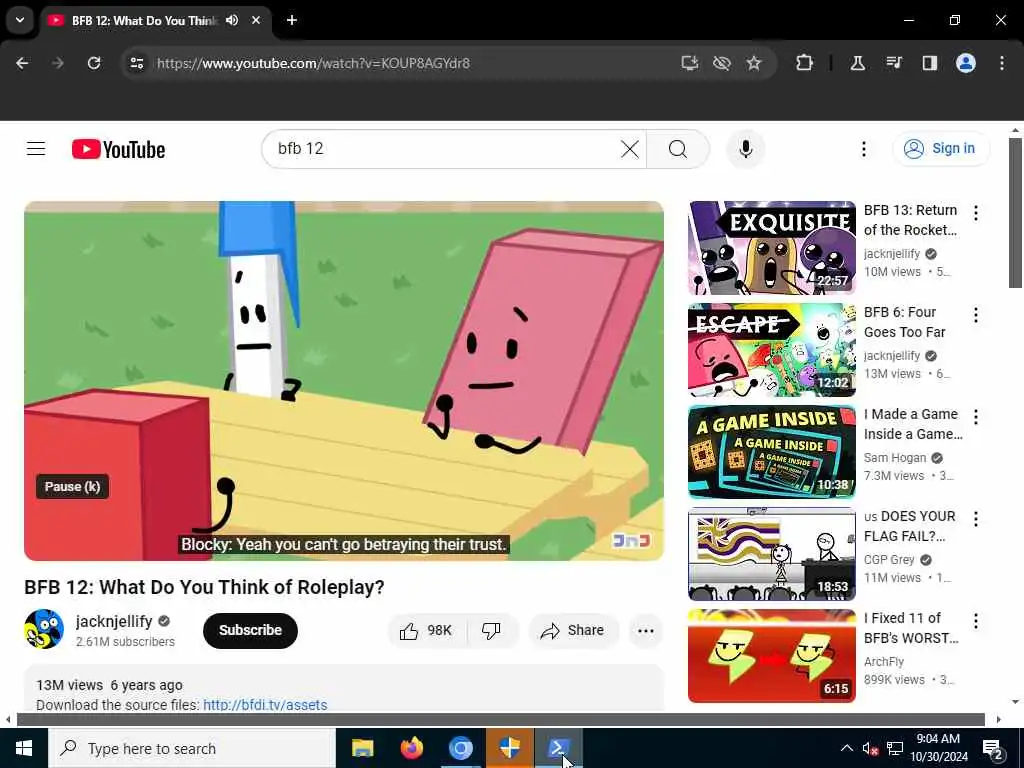Show hidden system tray icons chevron
The image size is (1024, 768).
point(846,748)
